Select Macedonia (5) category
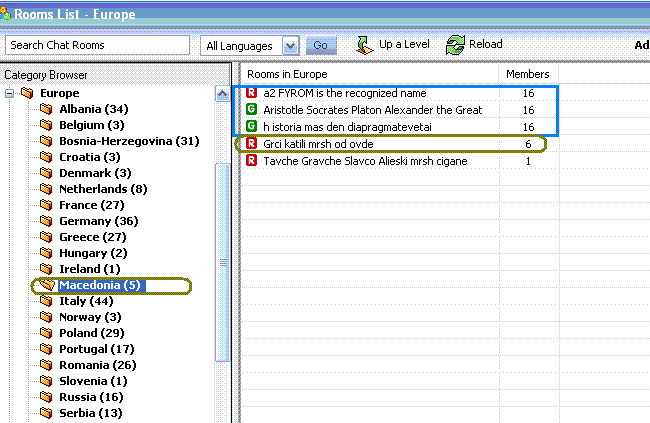 tap(100, 285)
